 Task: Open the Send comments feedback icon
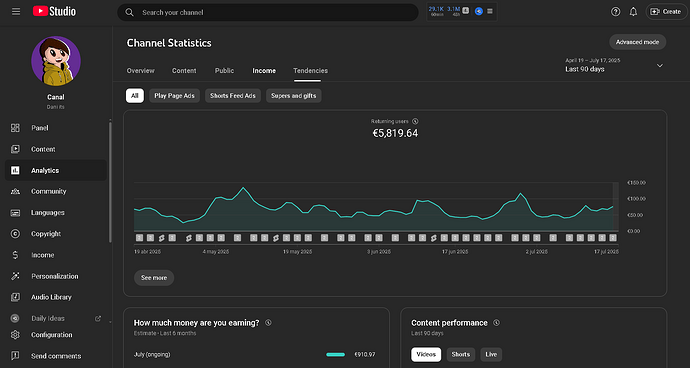(15, 356)
